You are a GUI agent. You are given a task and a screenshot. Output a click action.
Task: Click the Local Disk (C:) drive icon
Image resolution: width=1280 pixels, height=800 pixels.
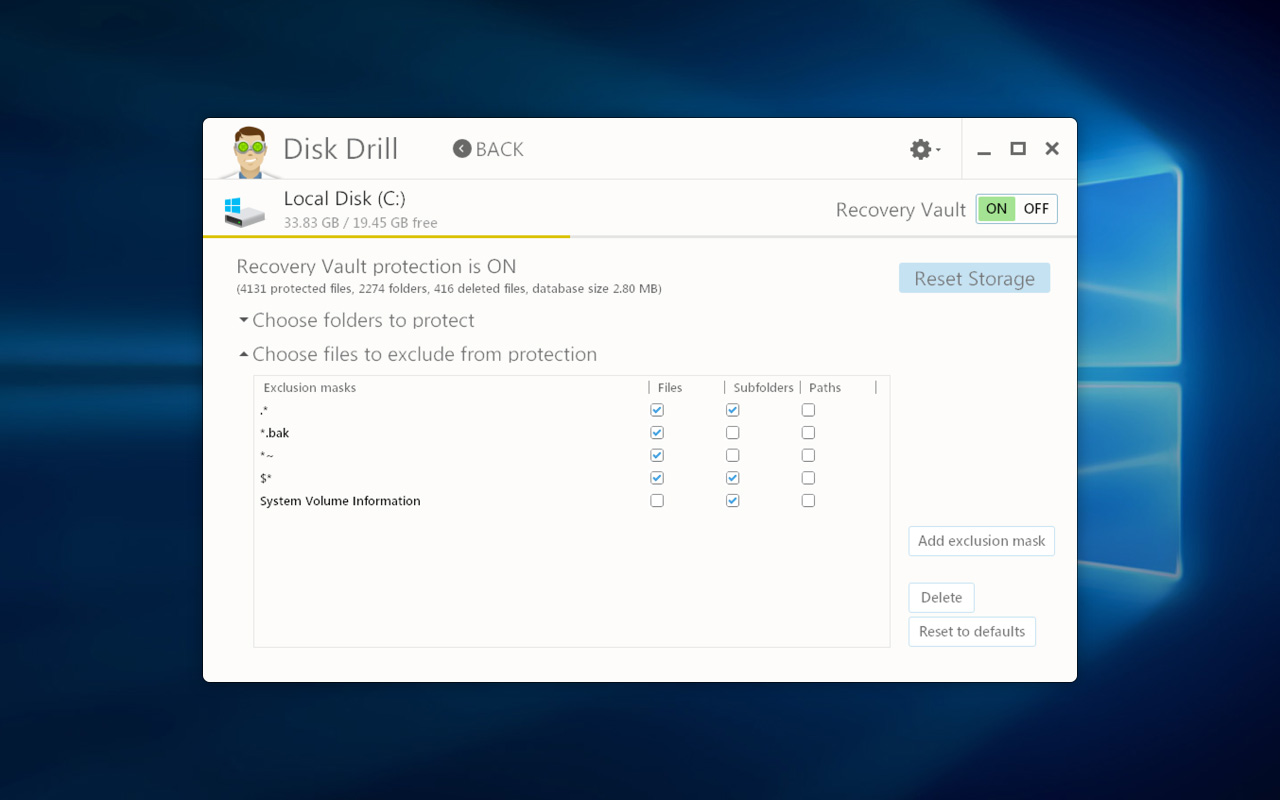(x=245, y=211)
